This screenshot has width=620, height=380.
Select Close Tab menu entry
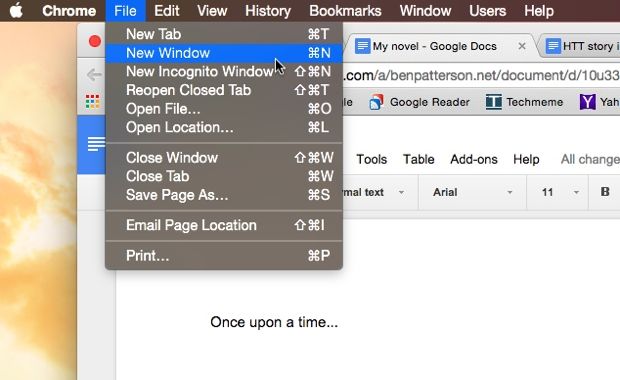(x=224, y=176)
